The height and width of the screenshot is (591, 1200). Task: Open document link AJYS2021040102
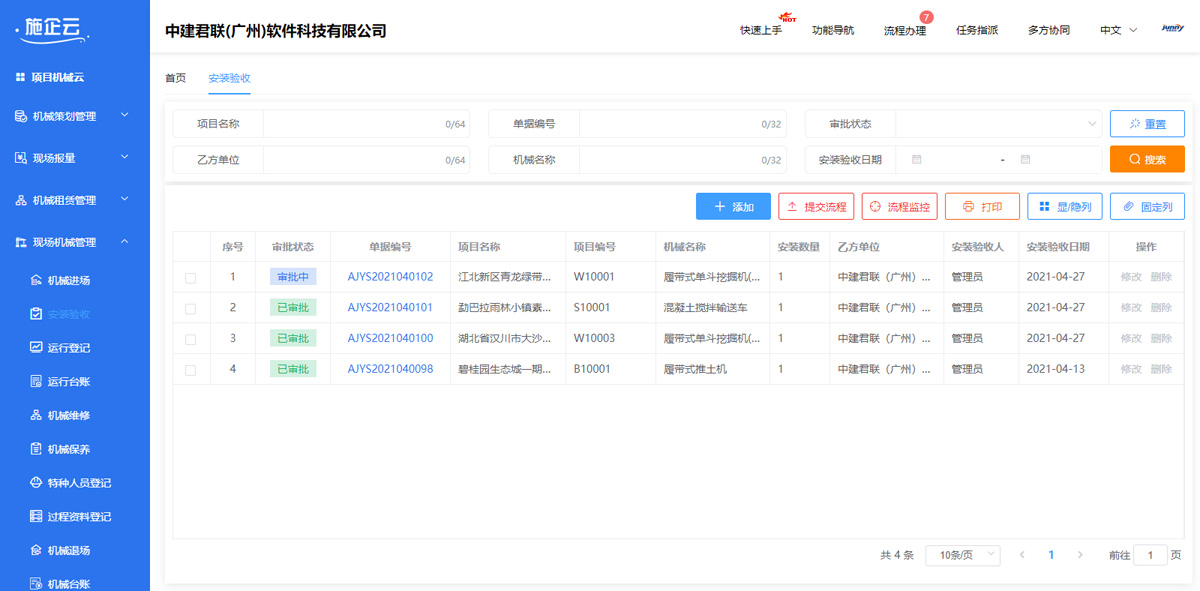(x=390, y=277)
